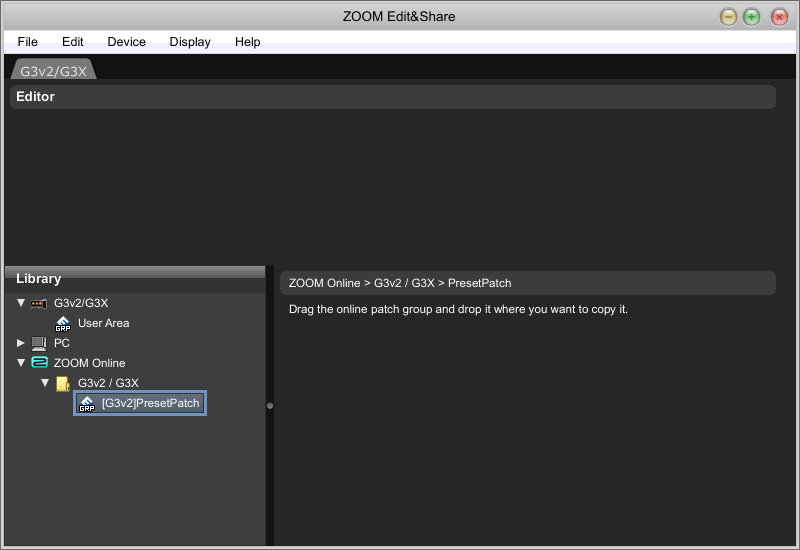Collapse the G3v2 / G3X folder node
800x550 pixels.
coord(45,382)
